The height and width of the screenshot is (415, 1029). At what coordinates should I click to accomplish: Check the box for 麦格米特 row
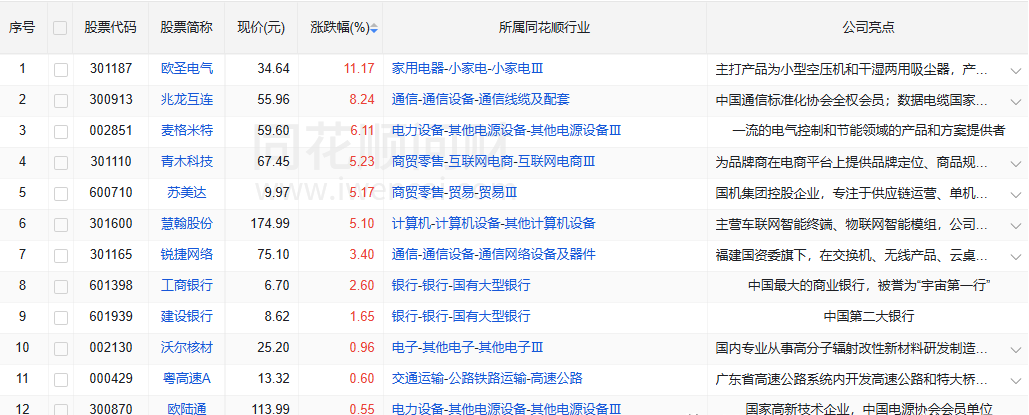click(61, 131)
